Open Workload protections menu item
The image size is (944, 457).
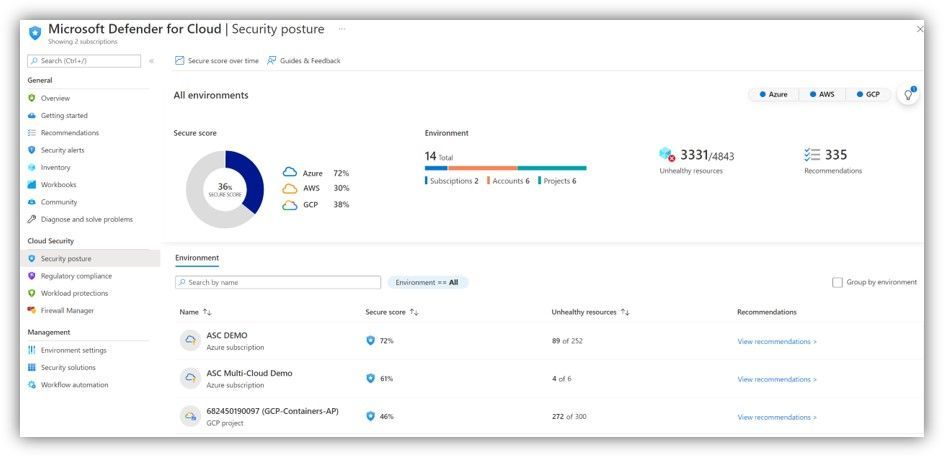(x=75, y=293)
